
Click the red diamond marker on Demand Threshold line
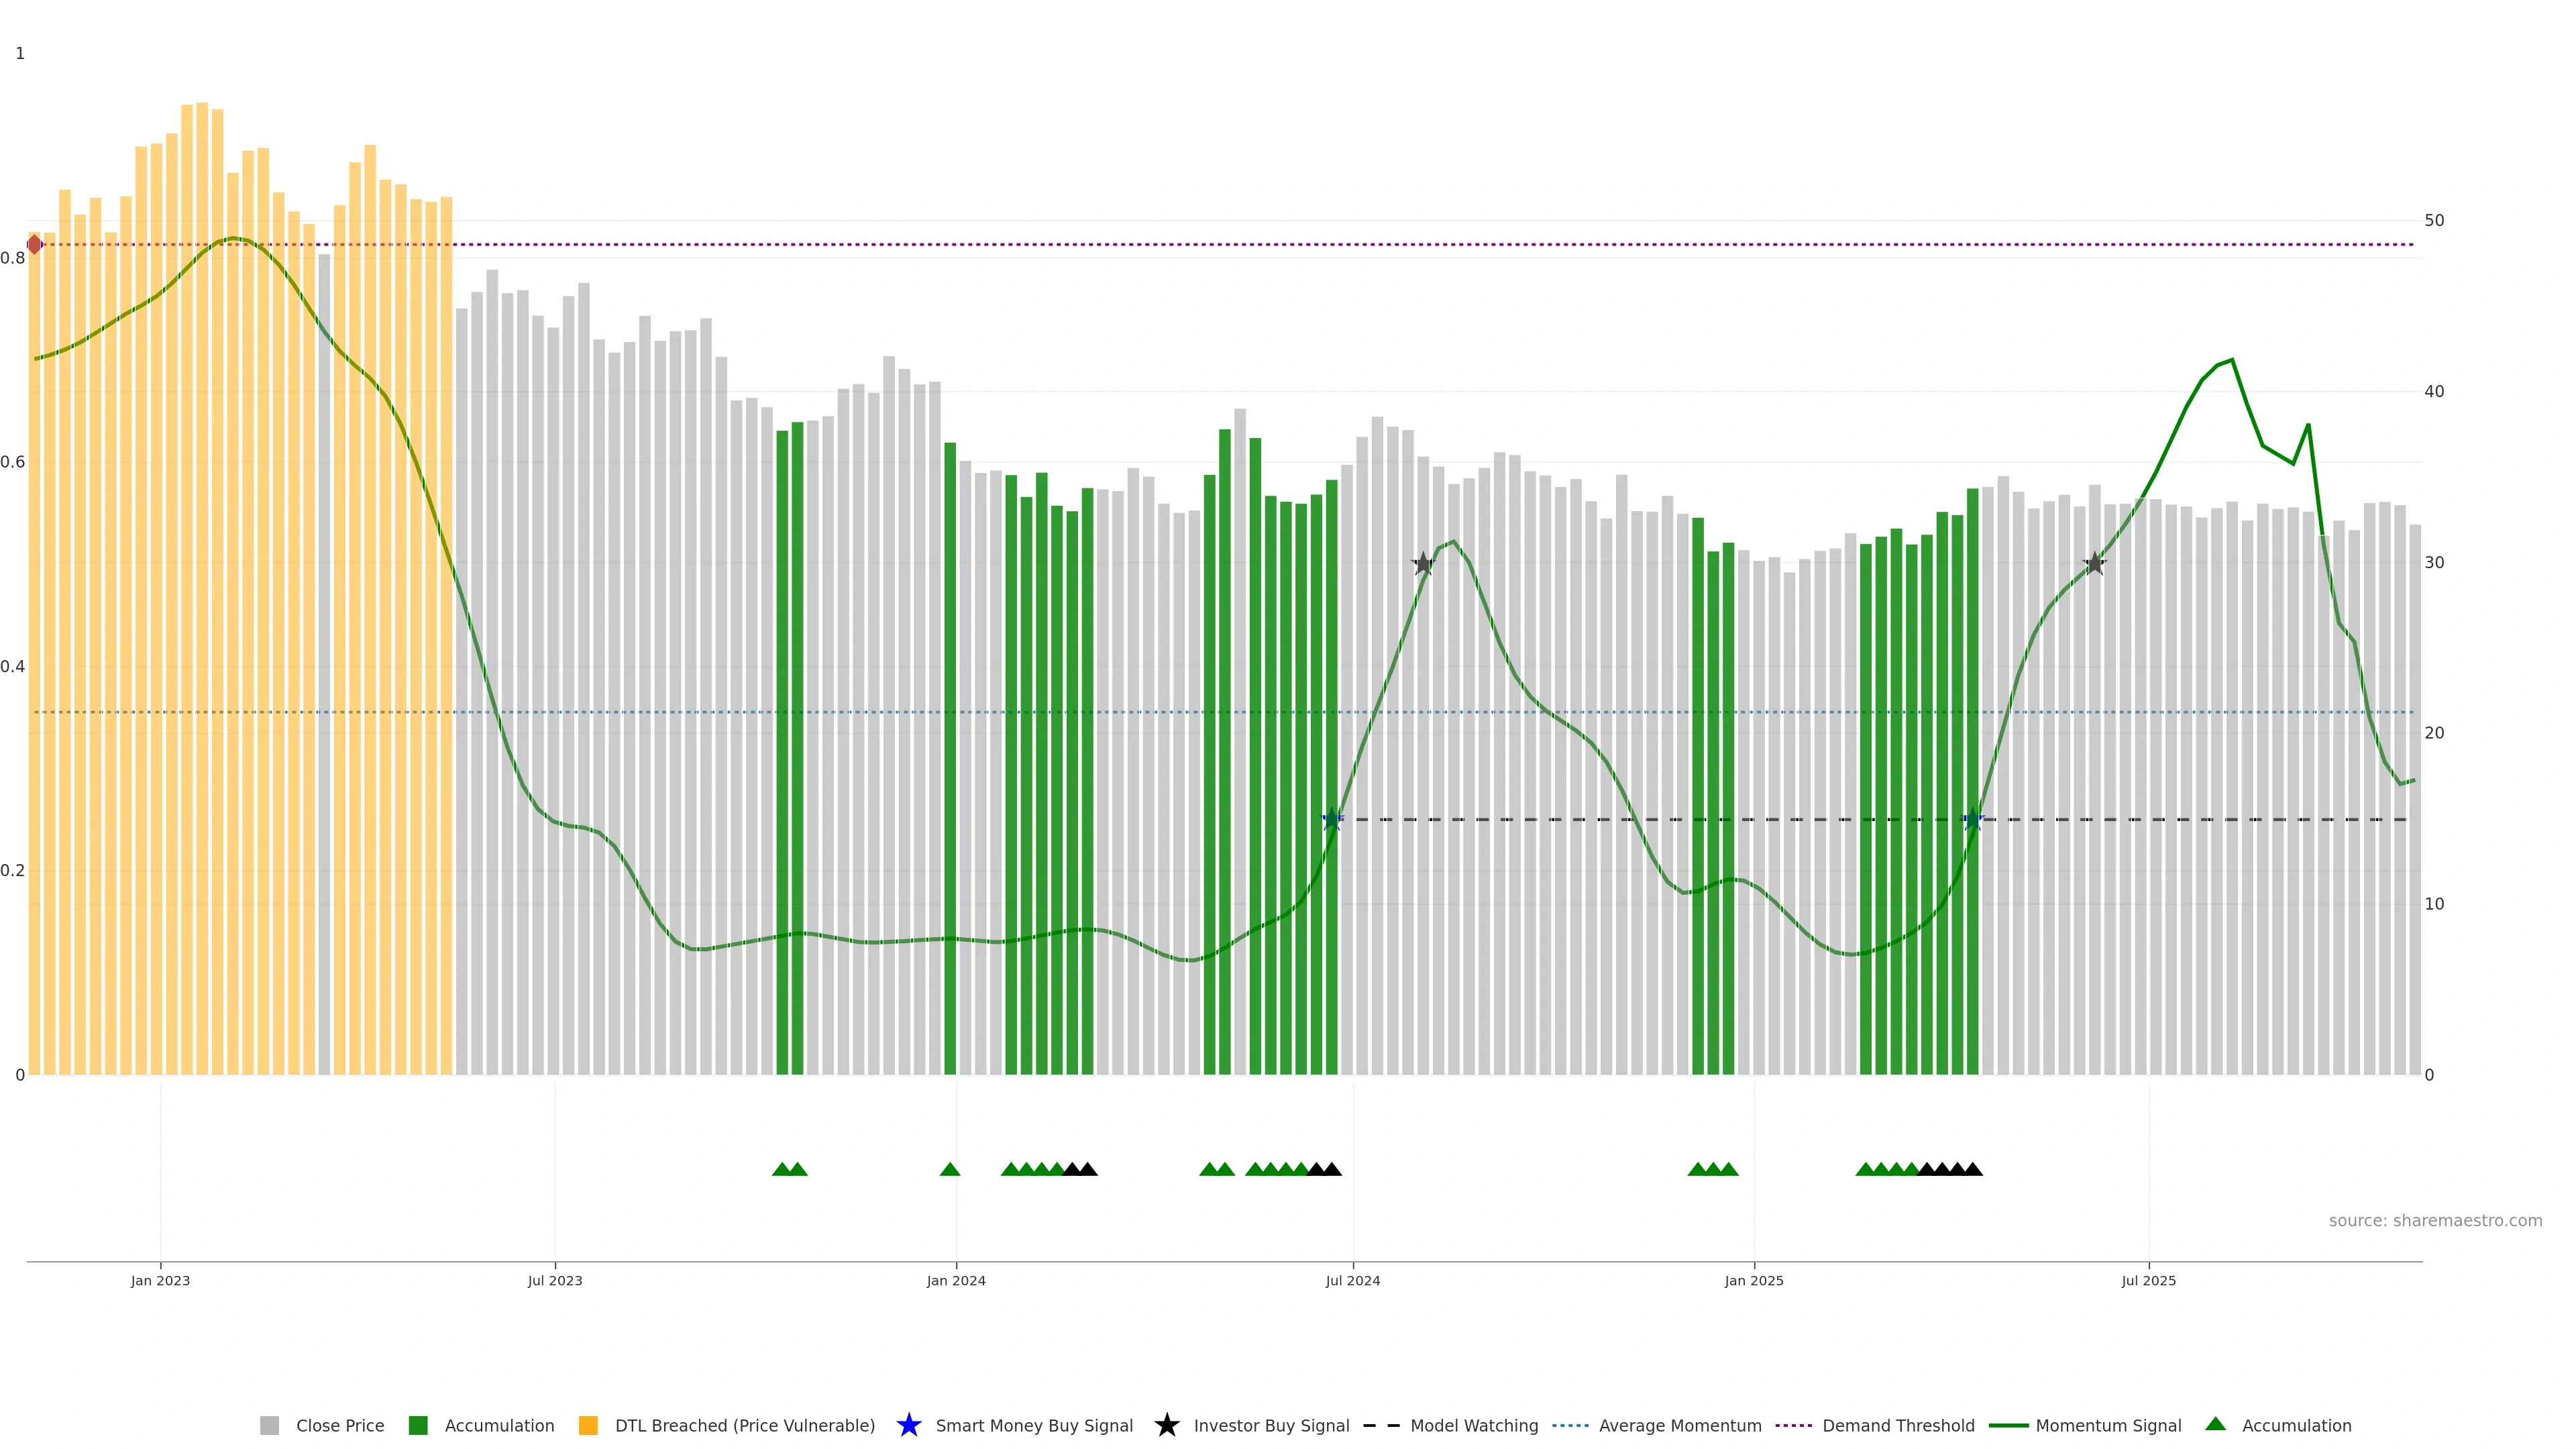point(35,244)
